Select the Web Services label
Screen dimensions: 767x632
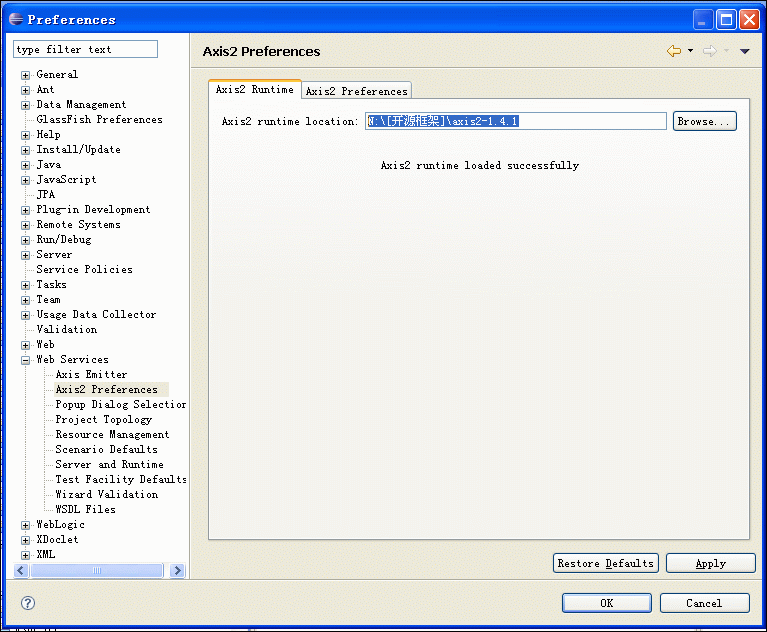click(72, 360)
